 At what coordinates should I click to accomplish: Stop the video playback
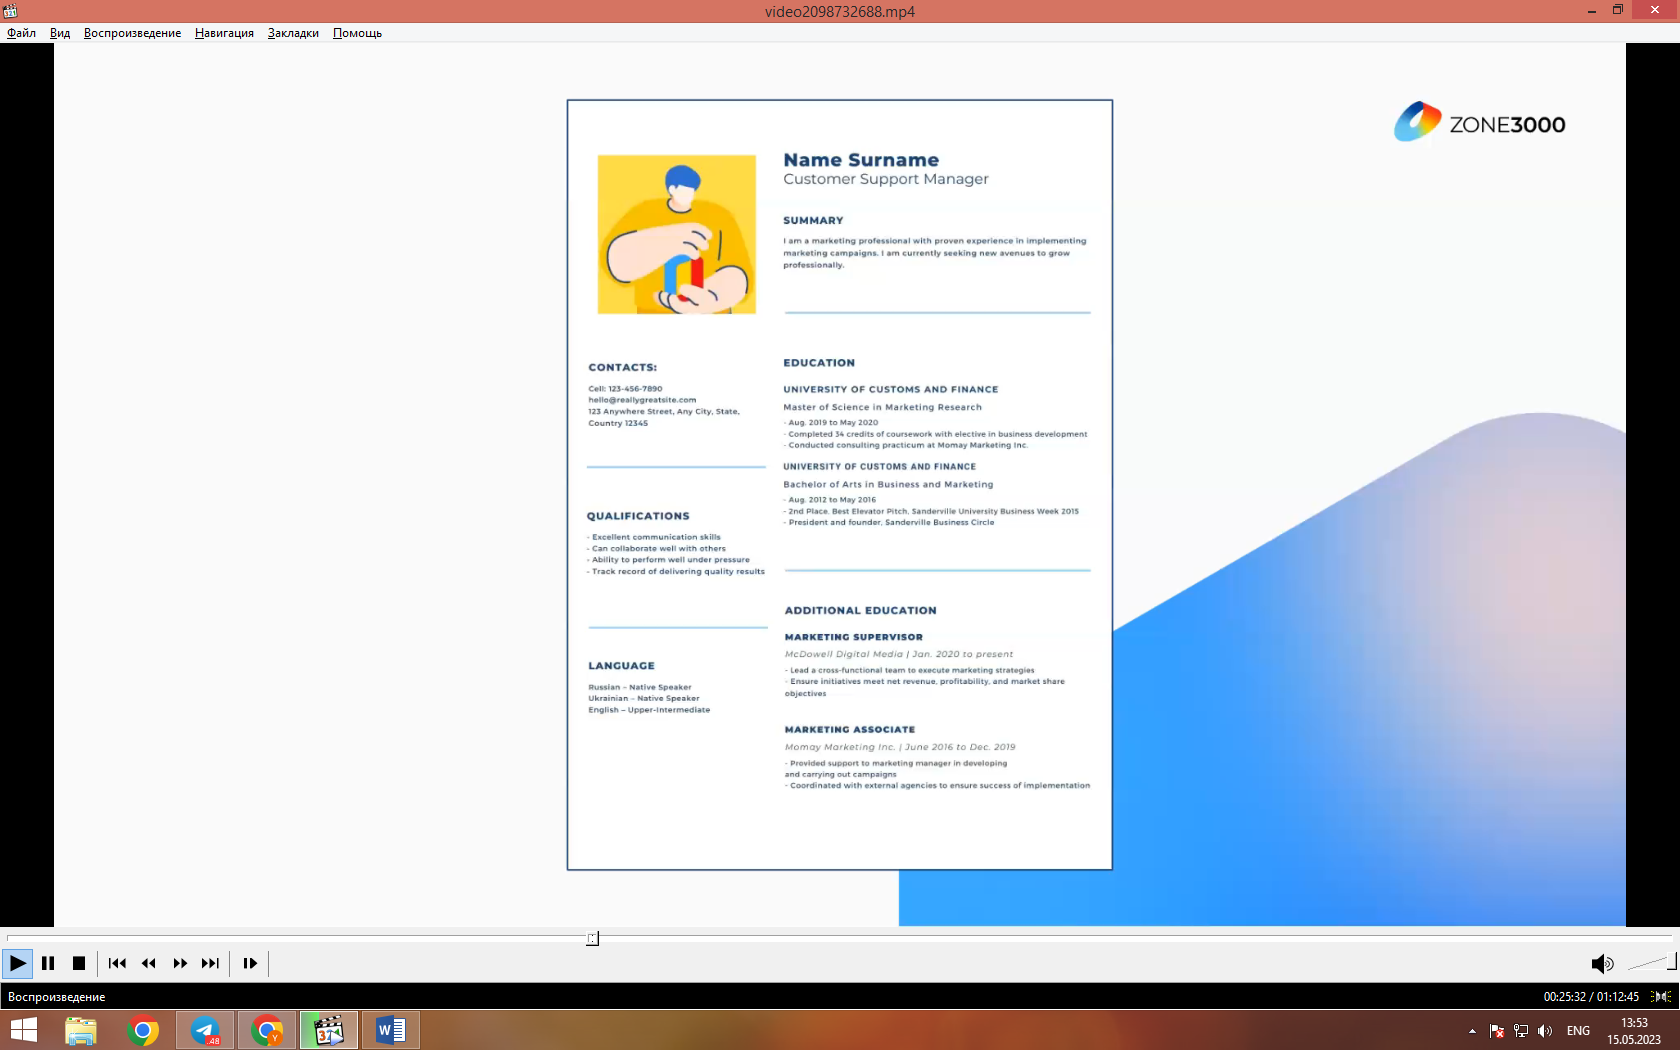79,963
